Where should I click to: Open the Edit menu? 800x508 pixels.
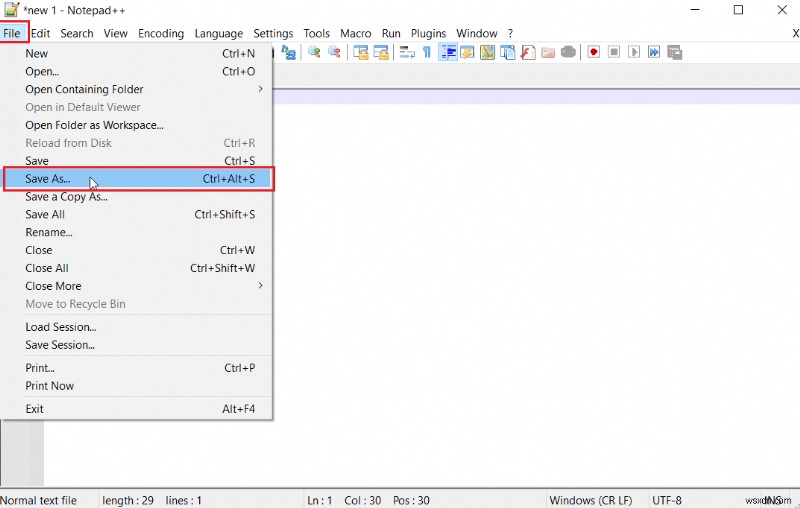pos(40,33)
